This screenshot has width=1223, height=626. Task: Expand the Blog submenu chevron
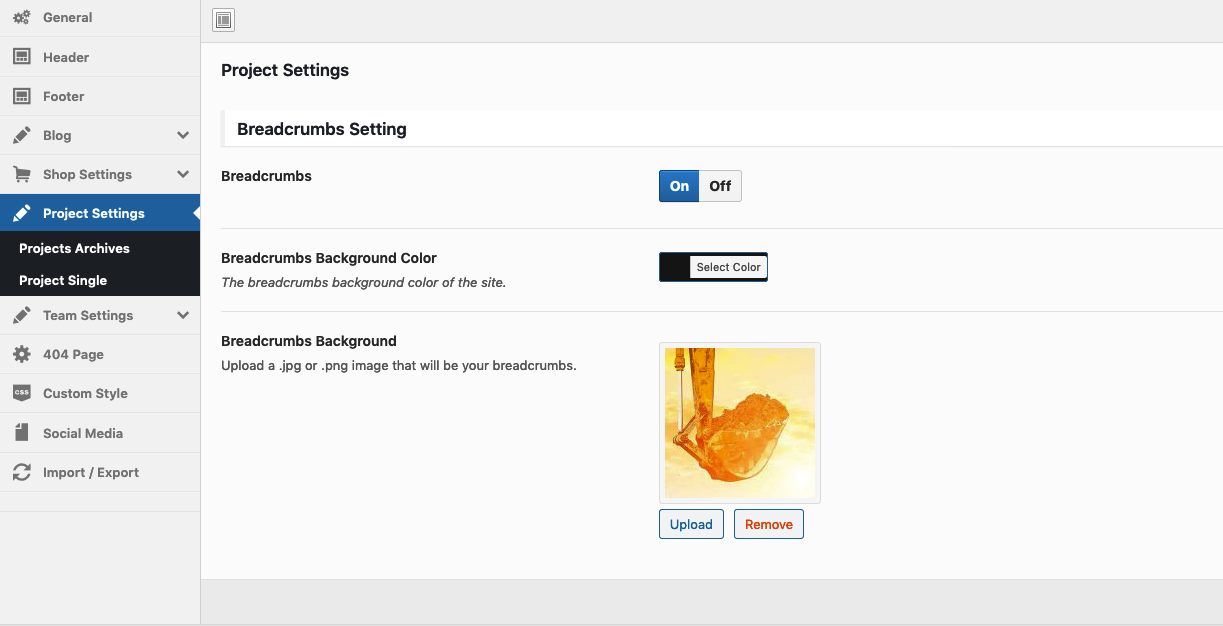click(183, 135)
